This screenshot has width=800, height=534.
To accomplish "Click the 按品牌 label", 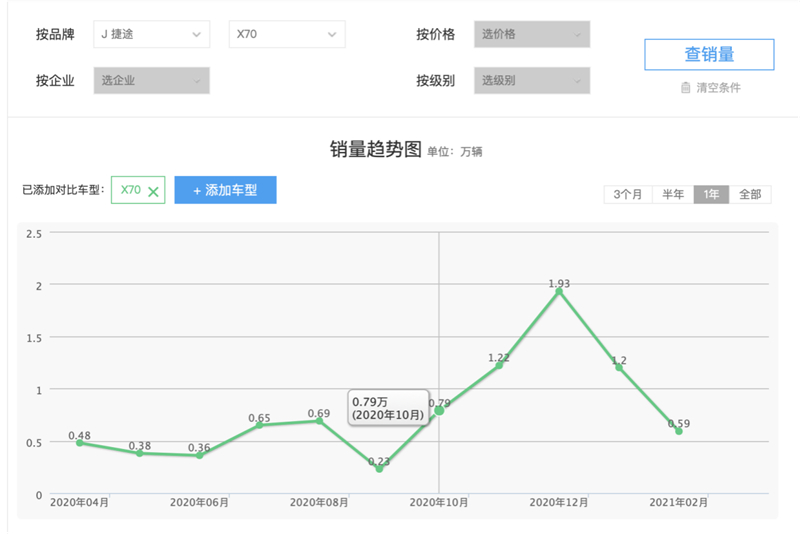I will [x=55, y=34].
